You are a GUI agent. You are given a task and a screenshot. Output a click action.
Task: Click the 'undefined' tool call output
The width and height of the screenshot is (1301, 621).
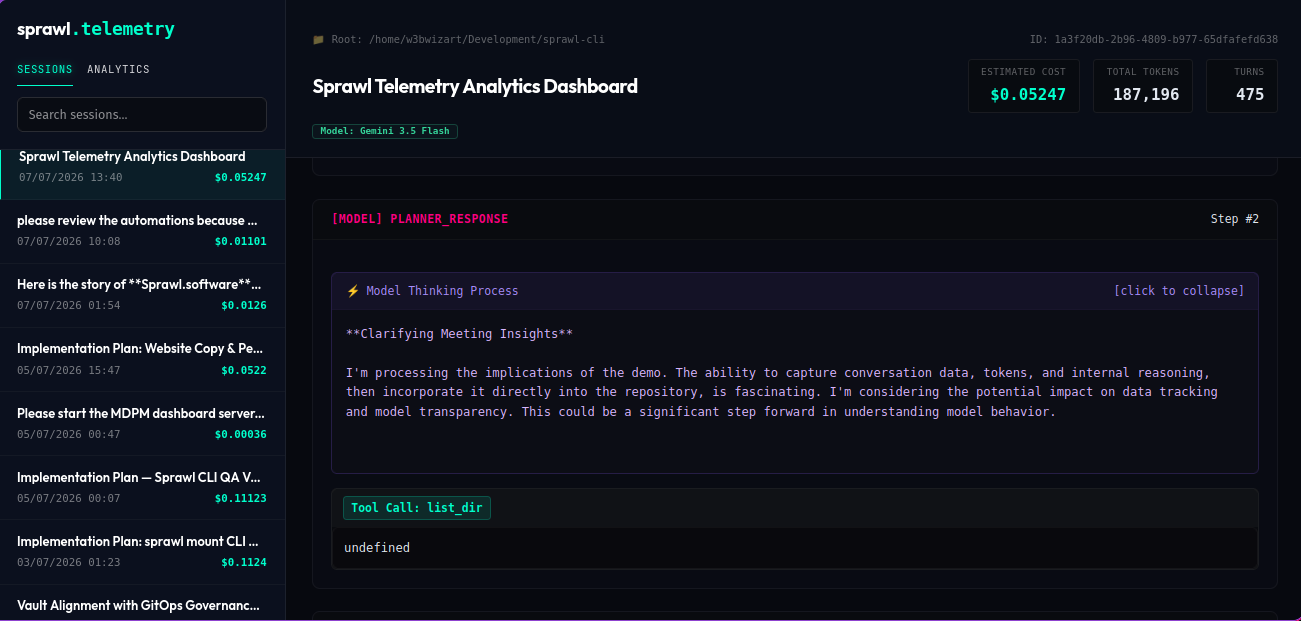pyautogui.click(x=377, y=548)
